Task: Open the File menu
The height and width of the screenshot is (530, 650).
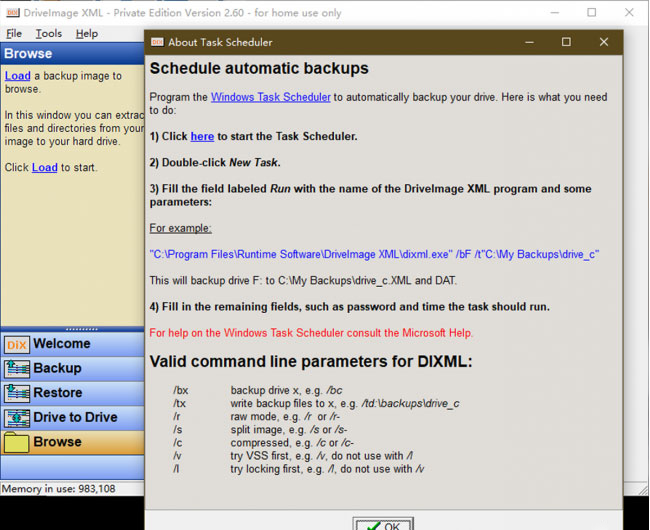Action: tap(14, 34)
